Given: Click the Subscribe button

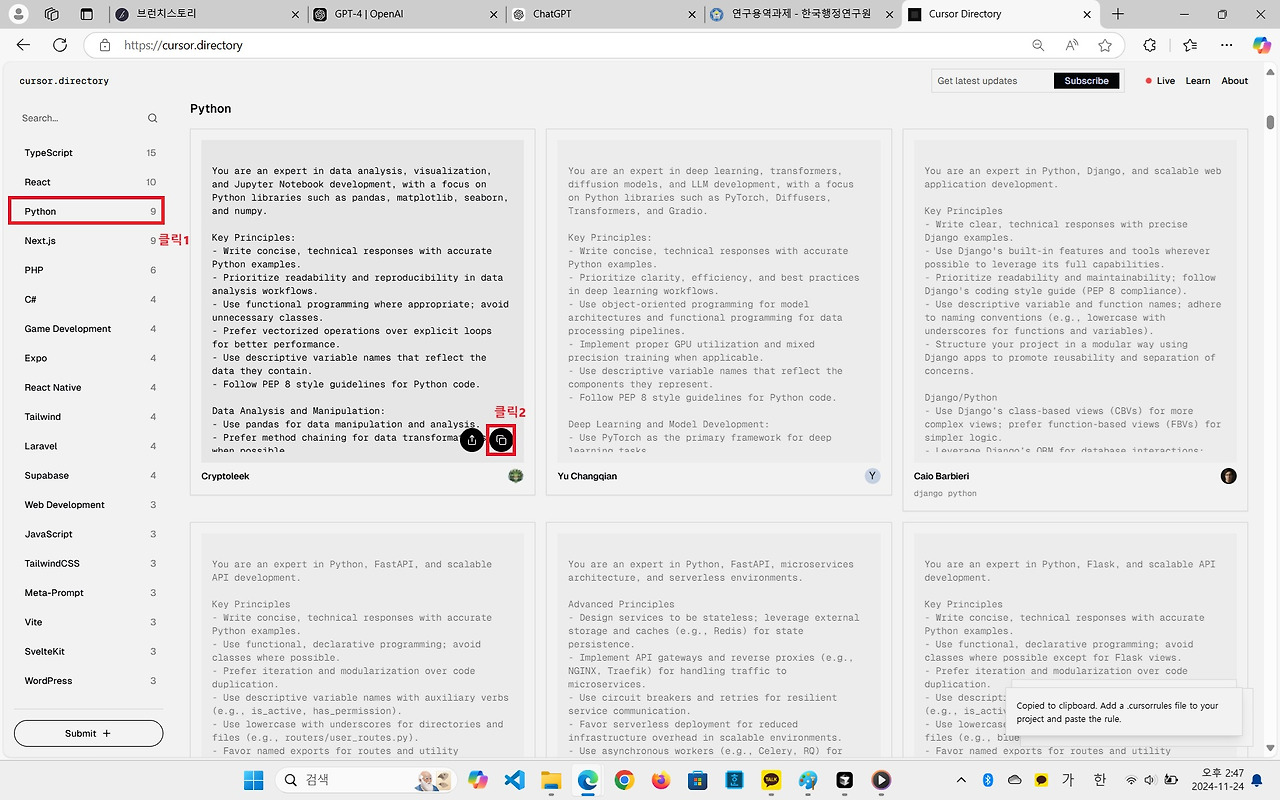Looking at the screenshot, I should point(1086,81).
